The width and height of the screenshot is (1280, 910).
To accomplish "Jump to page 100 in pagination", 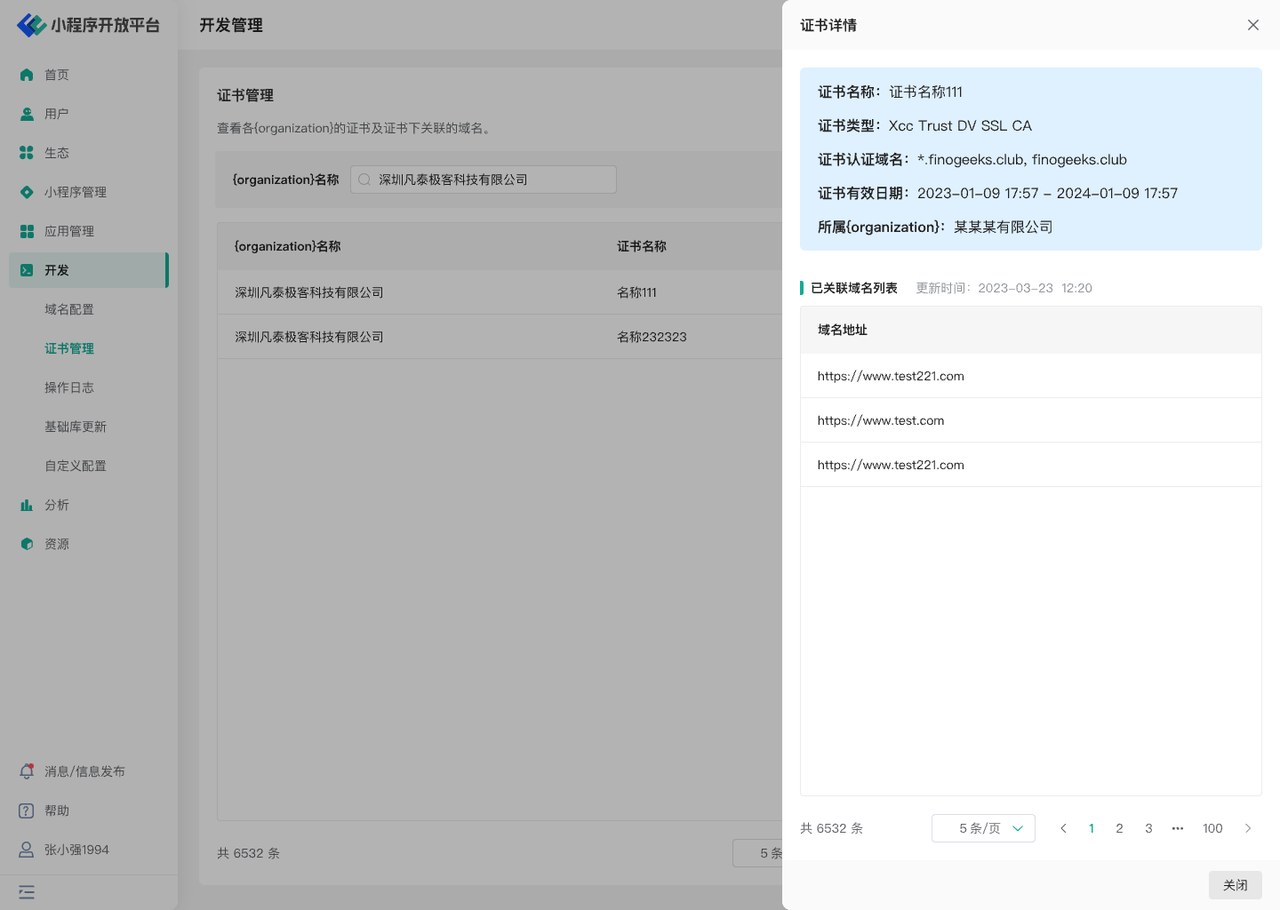I will click(1212, 828).
